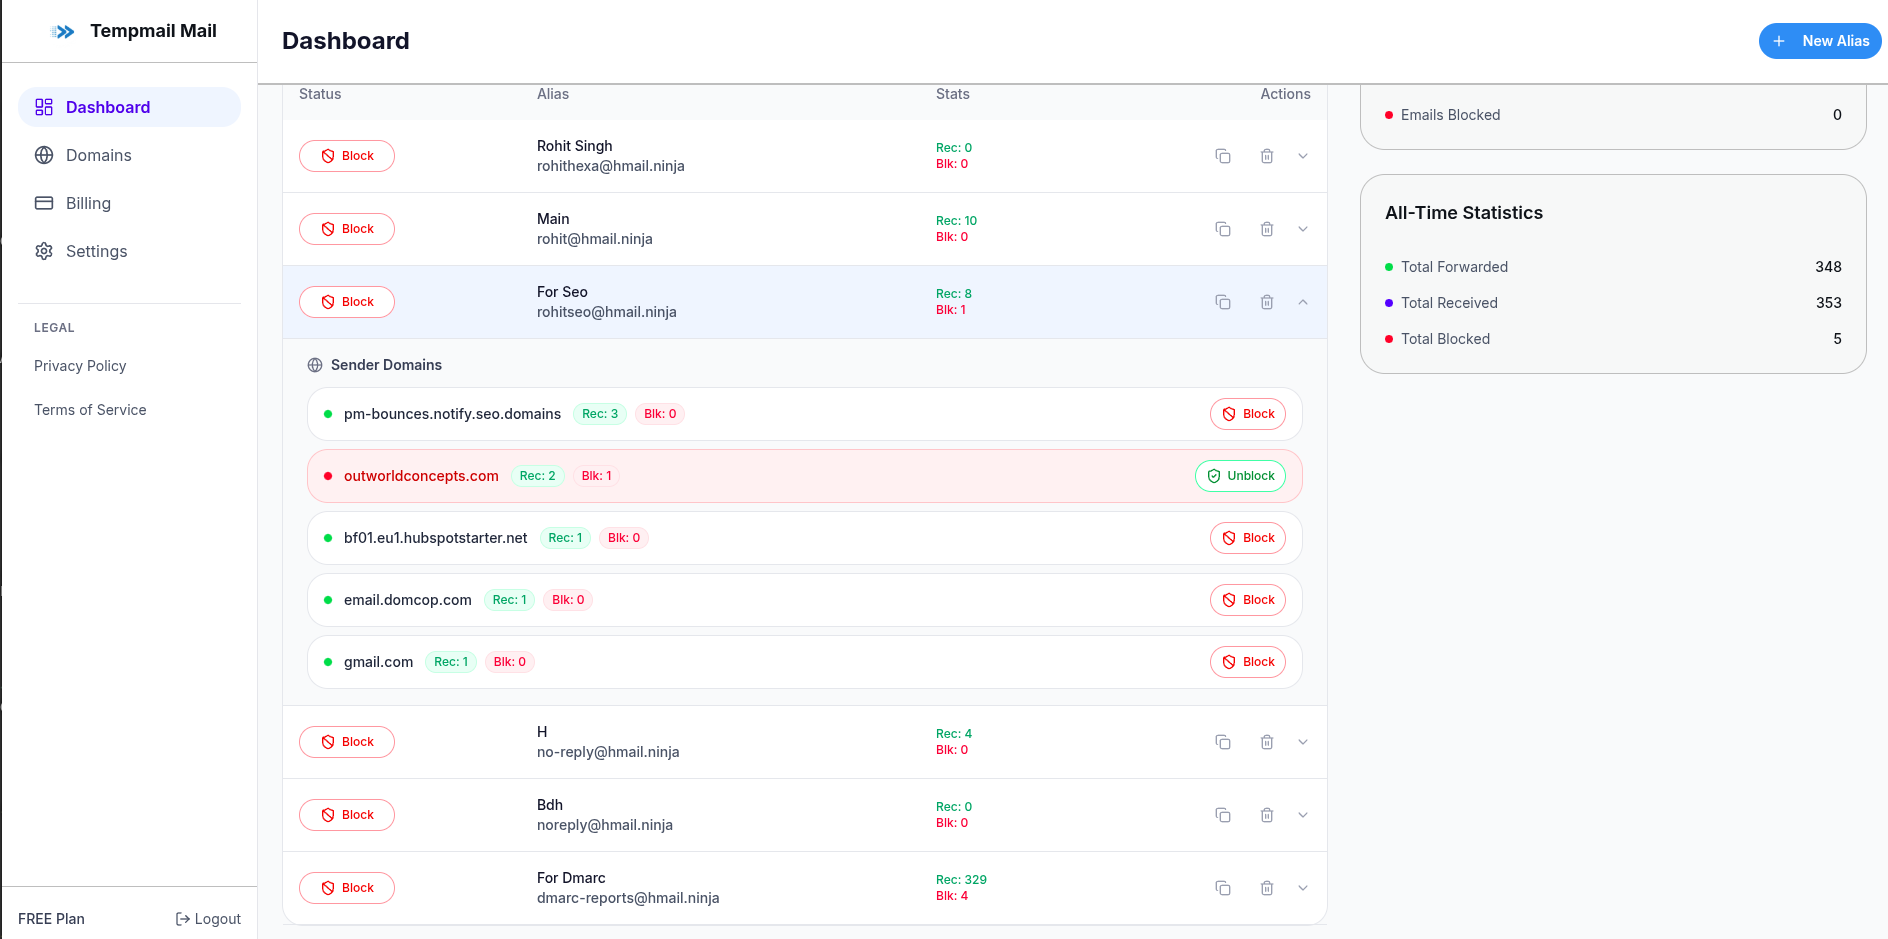Image resolution: width=1888 pixels, height=939 pixels.
Task: Block the gmail.com sender domain
Action: [1247, 662]
